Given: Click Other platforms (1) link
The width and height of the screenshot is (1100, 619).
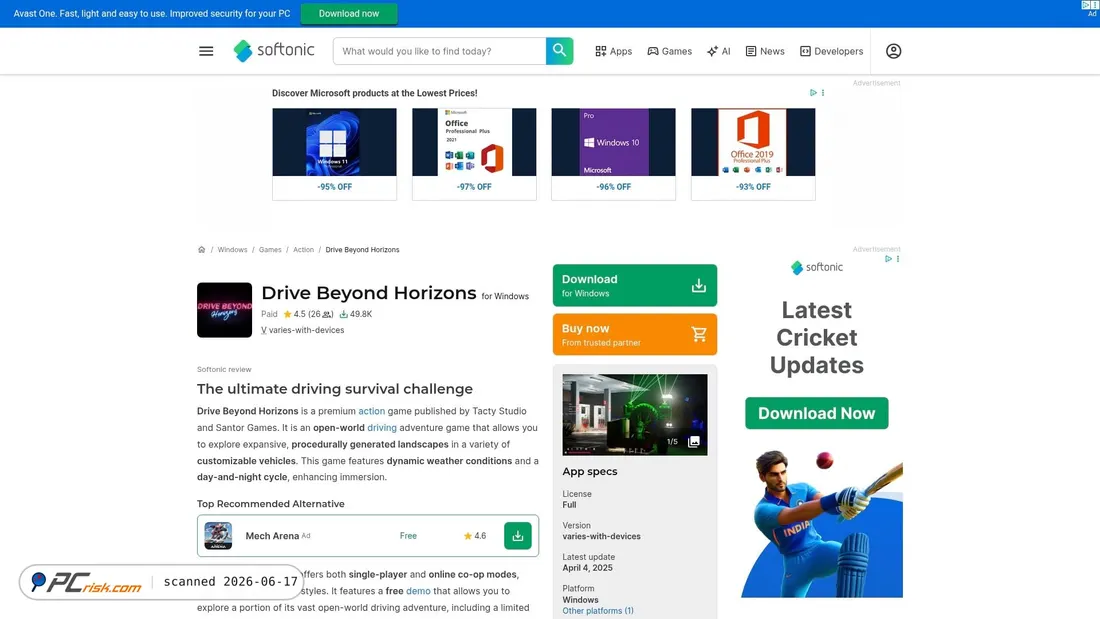Looking at the screenshot, I should pos(598,611).
